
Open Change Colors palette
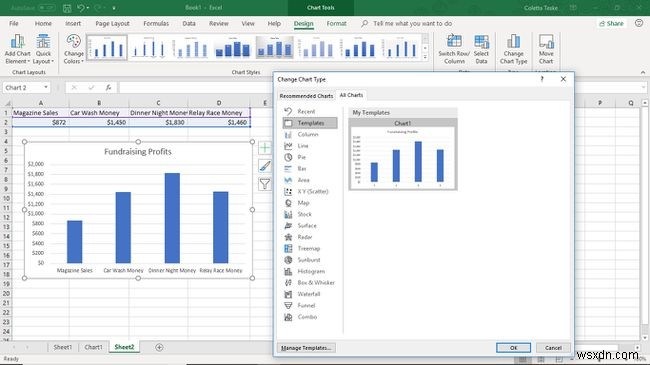click(x=74, y=49)
